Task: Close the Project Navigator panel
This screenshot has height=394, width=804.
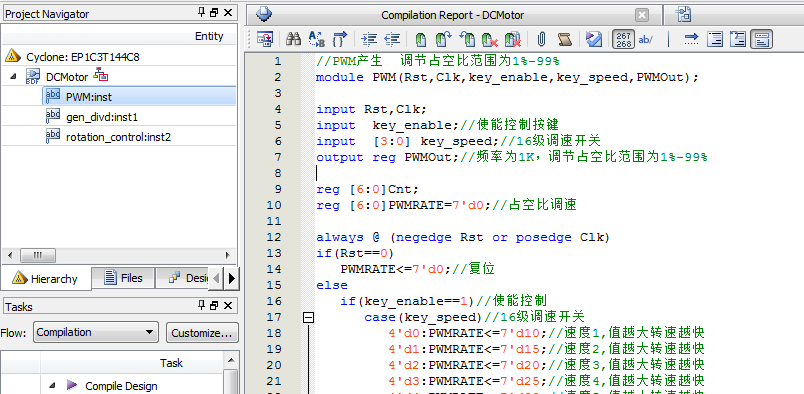Action: [x=228, y=13]
